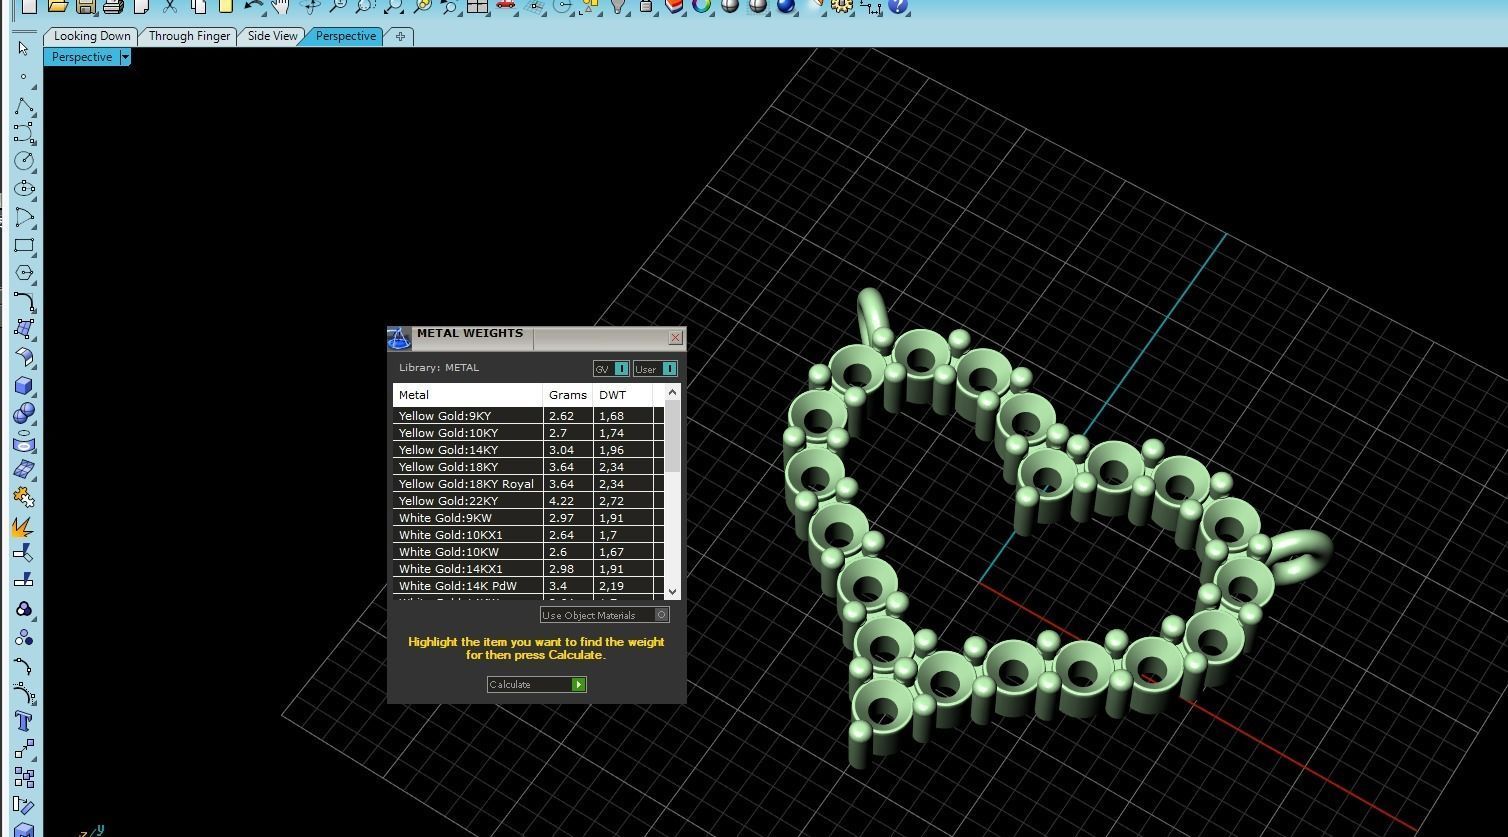Select the Rectangle tool
This screenshot has height=837, width=1508.
(24, 245)
